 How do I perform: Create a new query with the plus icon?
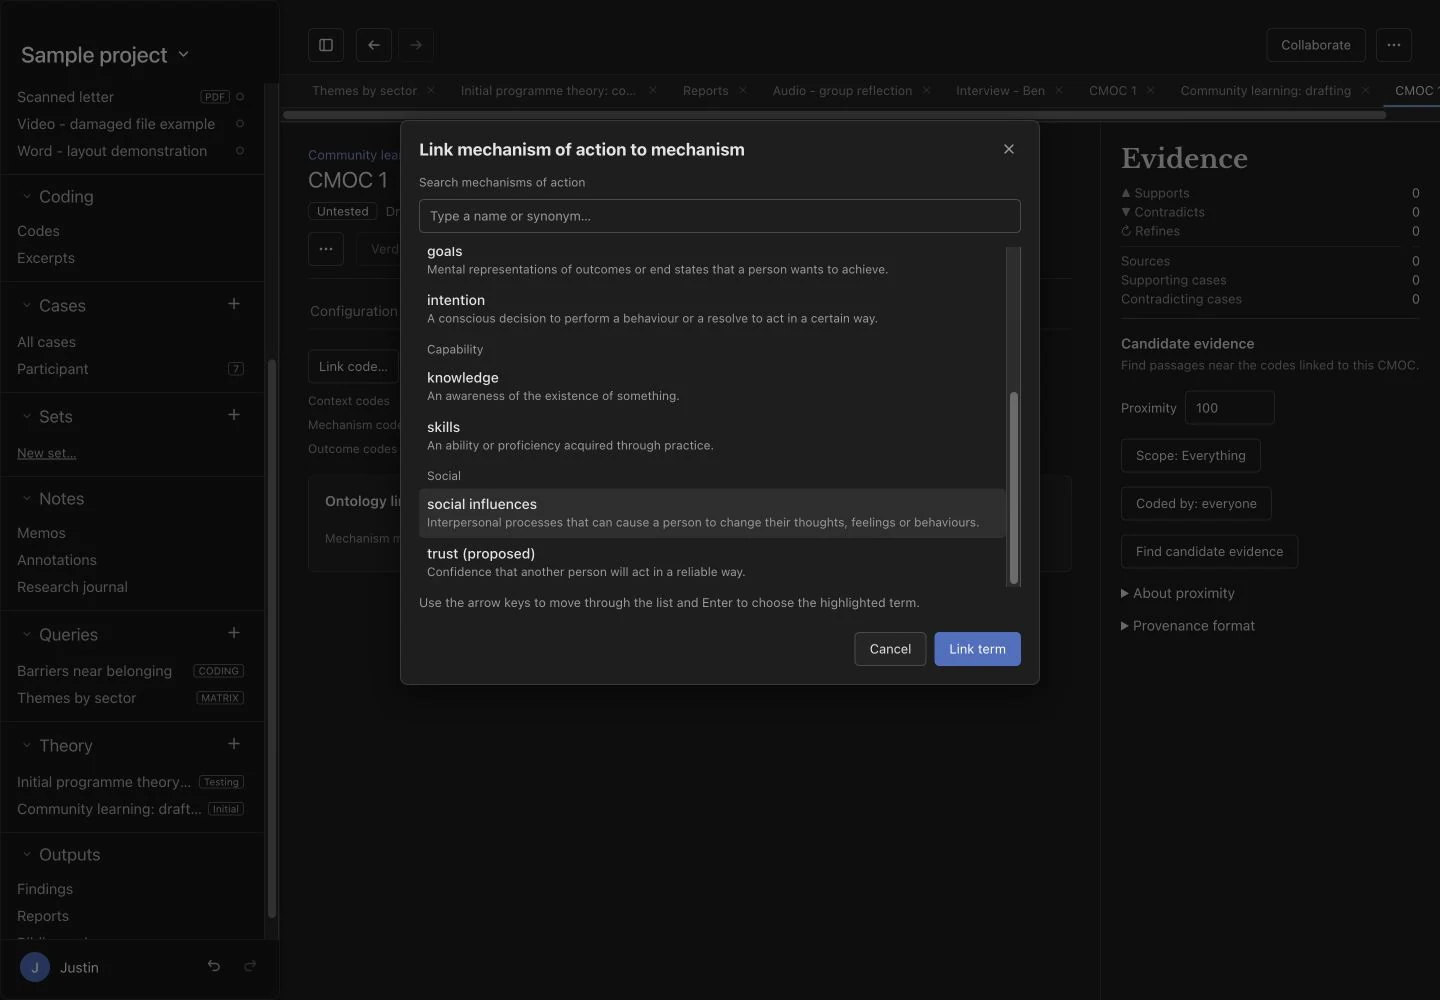234,633
